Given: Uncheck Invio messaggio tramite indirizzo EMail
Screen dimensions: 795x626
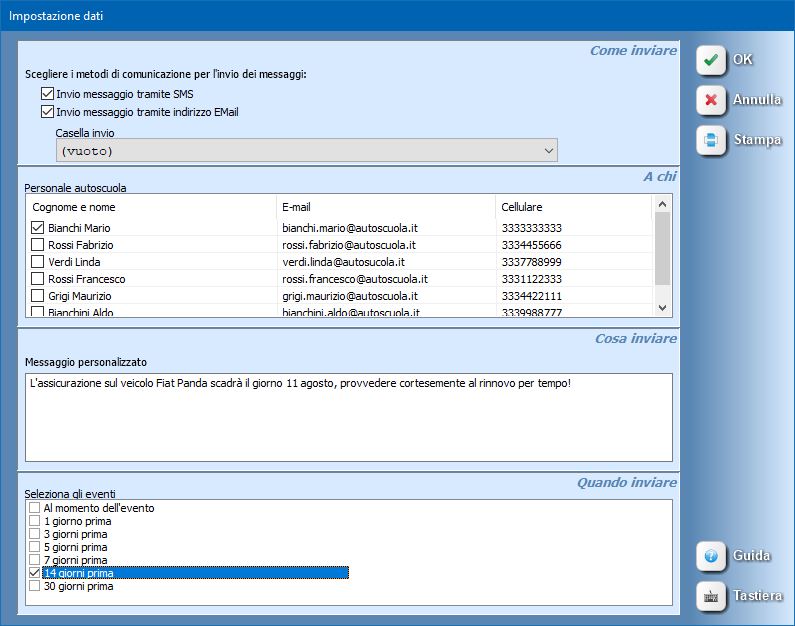Looking at the screenshot, I should click(x=47, y=112).
